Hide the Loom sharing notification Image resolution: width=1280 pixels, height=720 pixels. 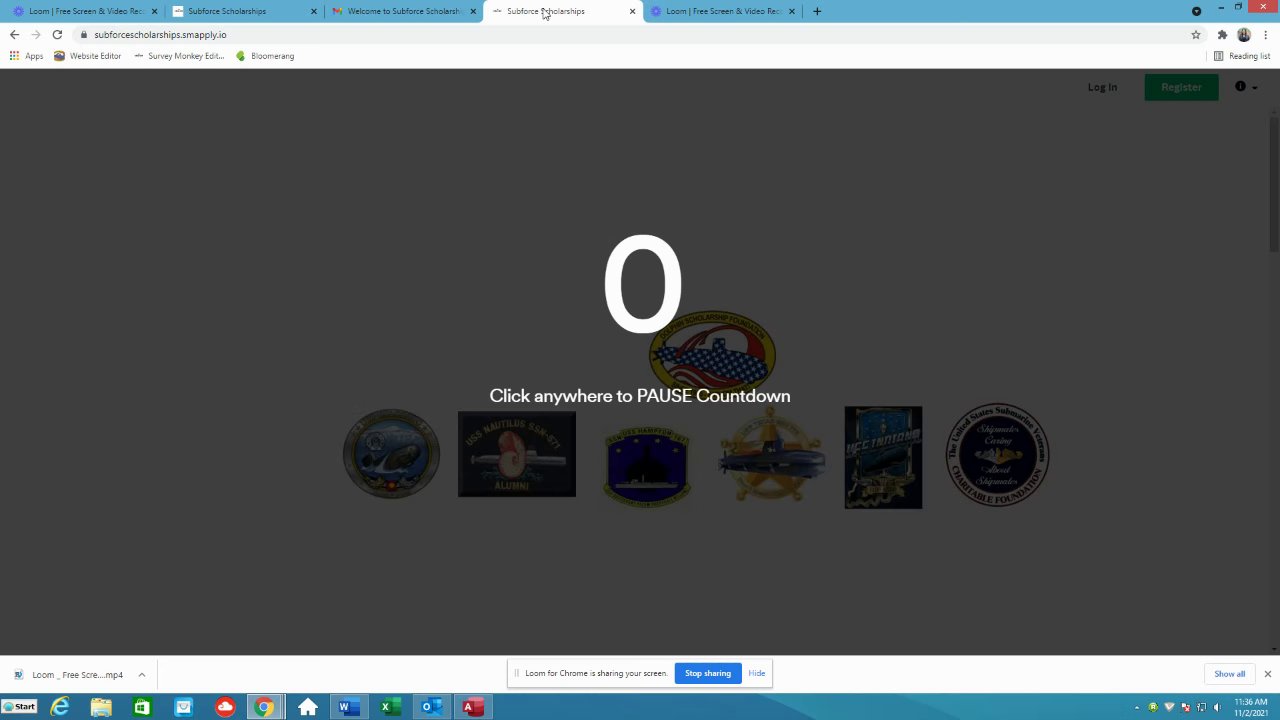pyautogui.click(x=757, y=673)
